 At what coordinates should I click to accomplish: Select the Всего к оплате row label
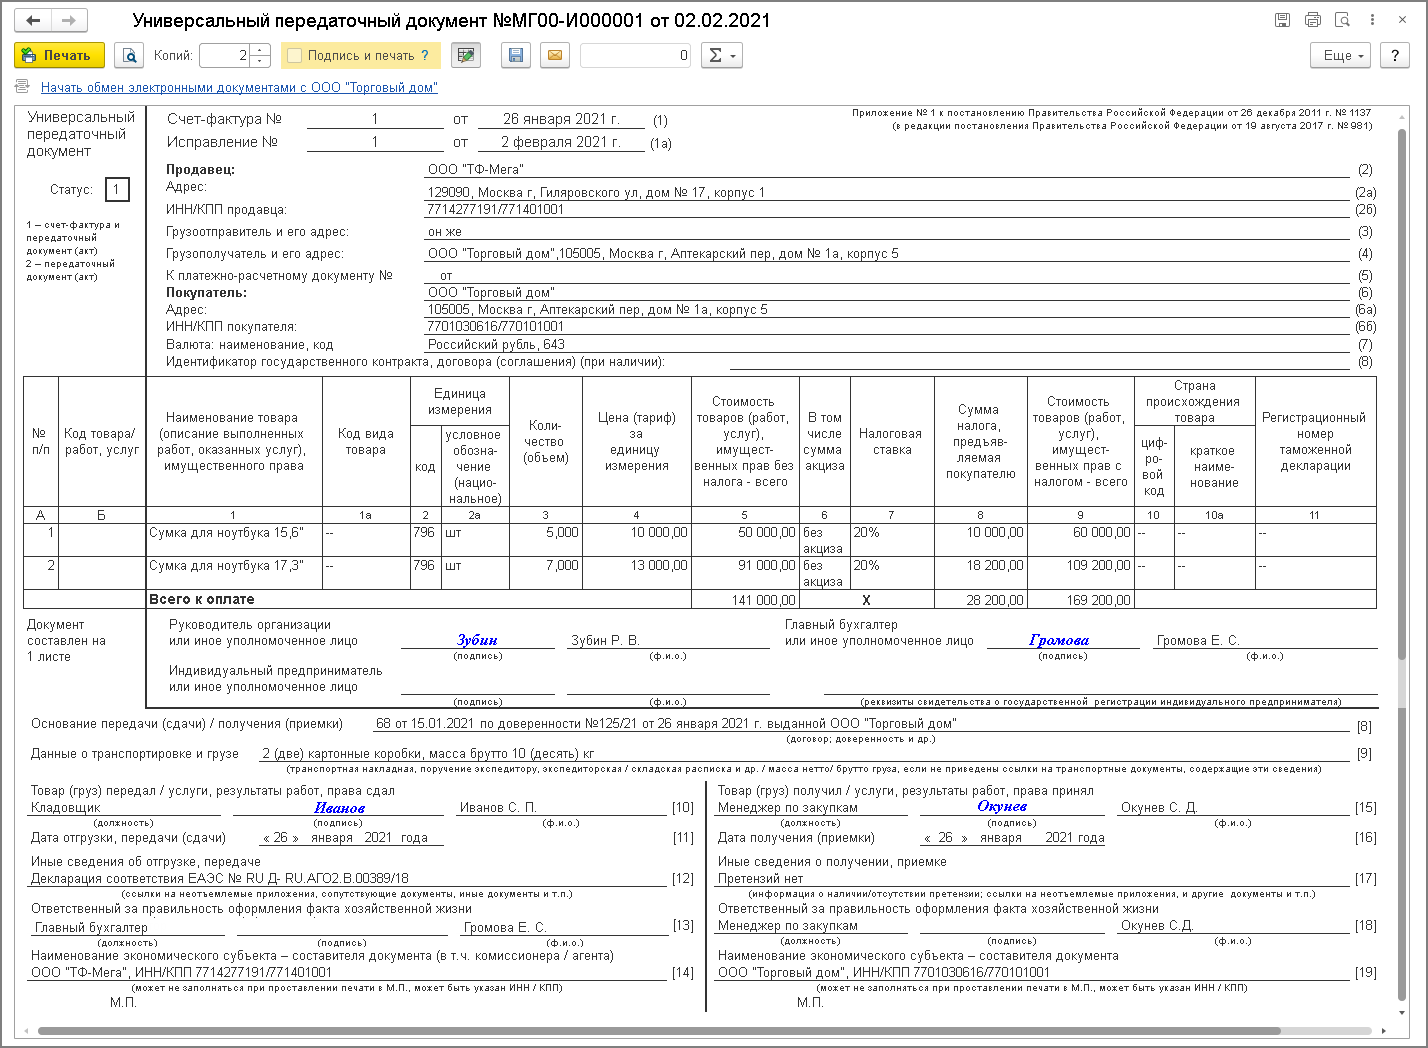pos(202,600)
